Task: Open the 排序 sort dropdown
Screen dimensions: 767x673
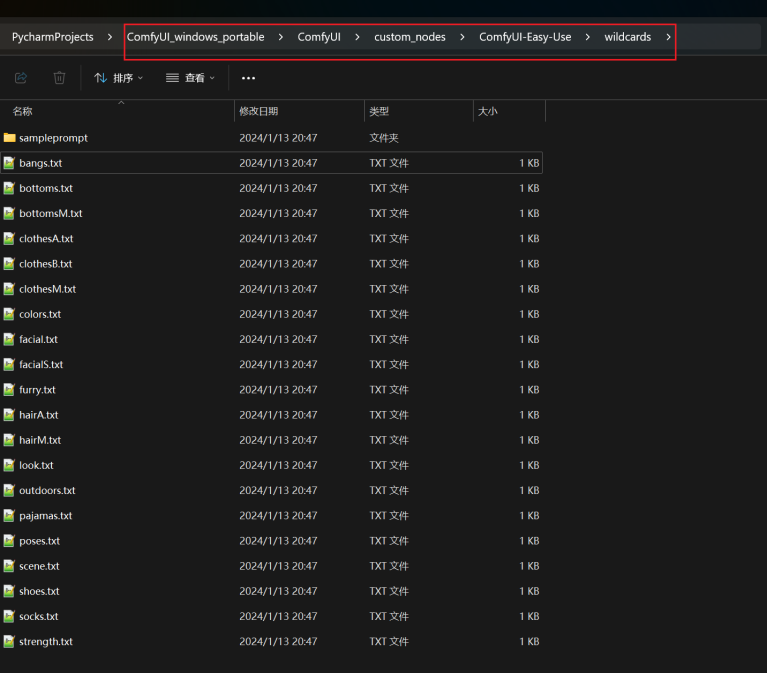Action: coord(119,78)
